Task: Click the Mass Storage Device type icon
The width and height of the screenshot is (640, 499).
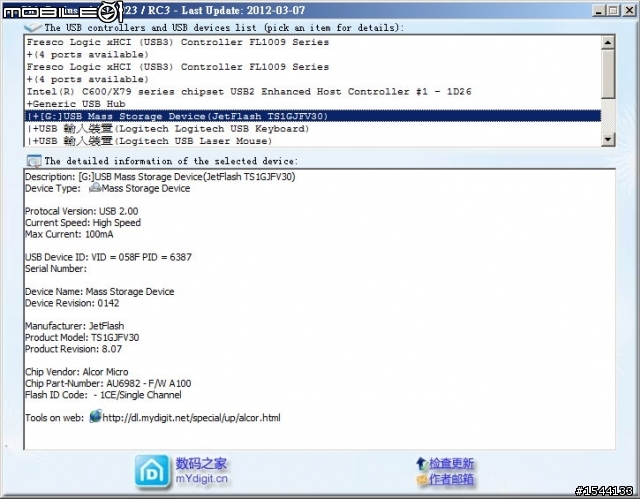Action: tap(95, 188)
